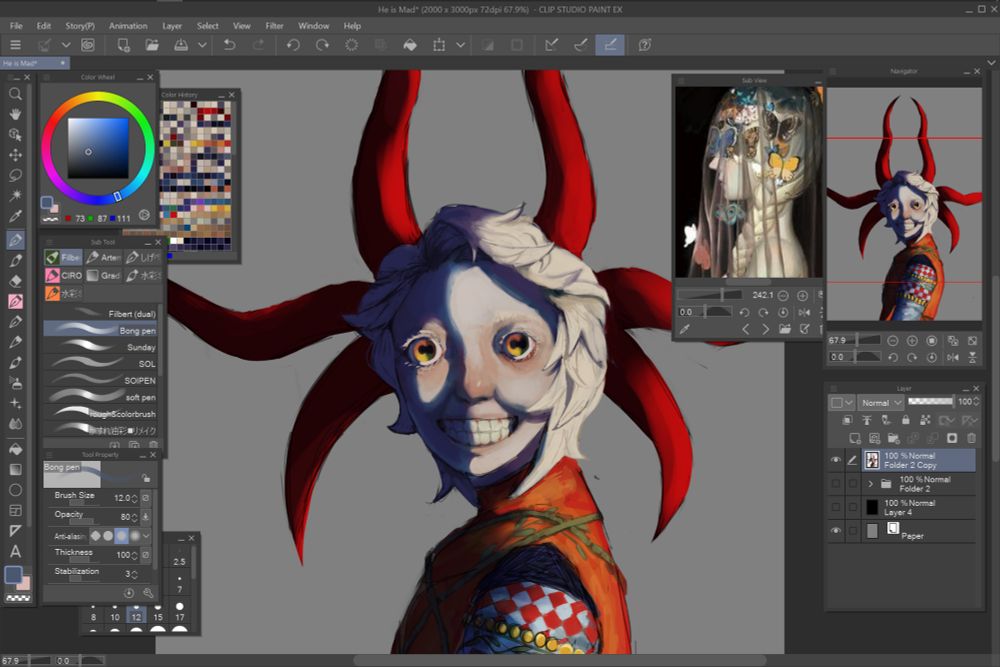Select the Hand move tool

[15, 114]
